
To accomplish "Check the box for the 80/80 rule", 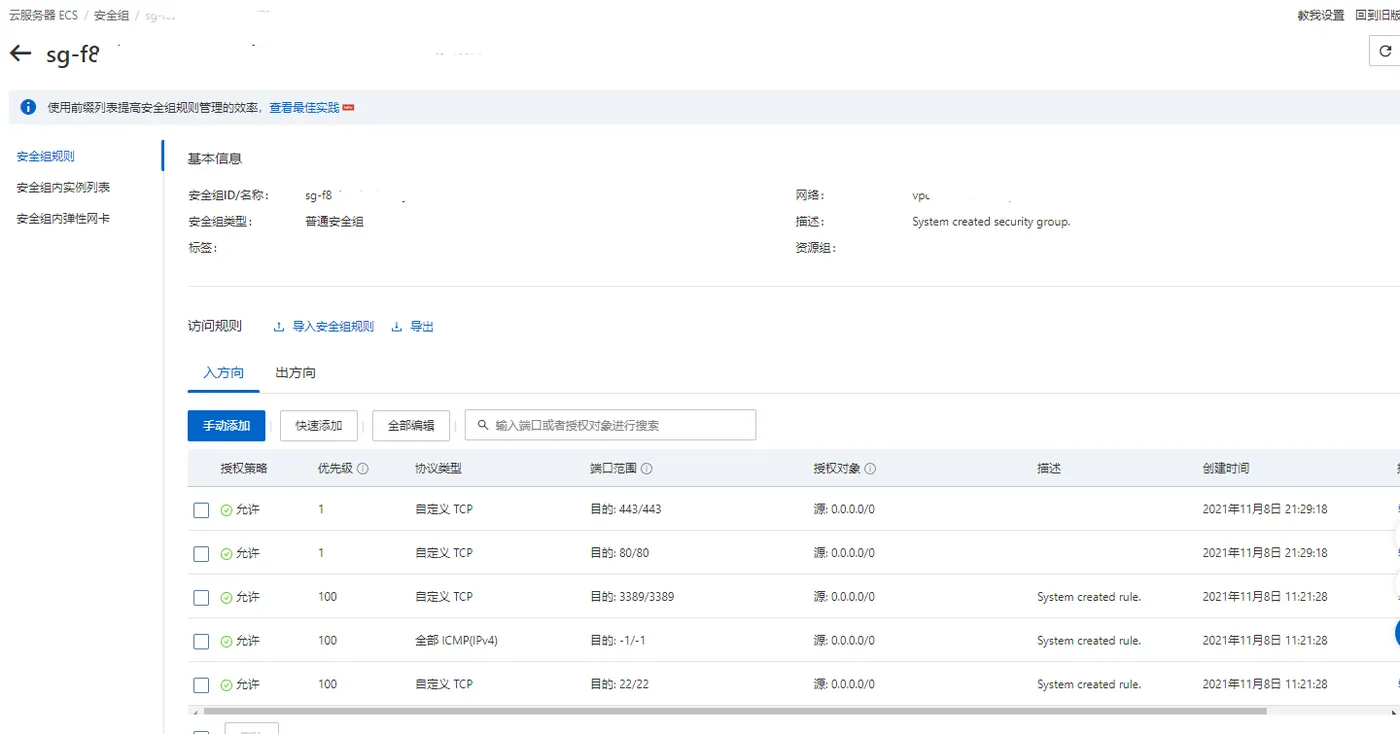I will [201, 554].
